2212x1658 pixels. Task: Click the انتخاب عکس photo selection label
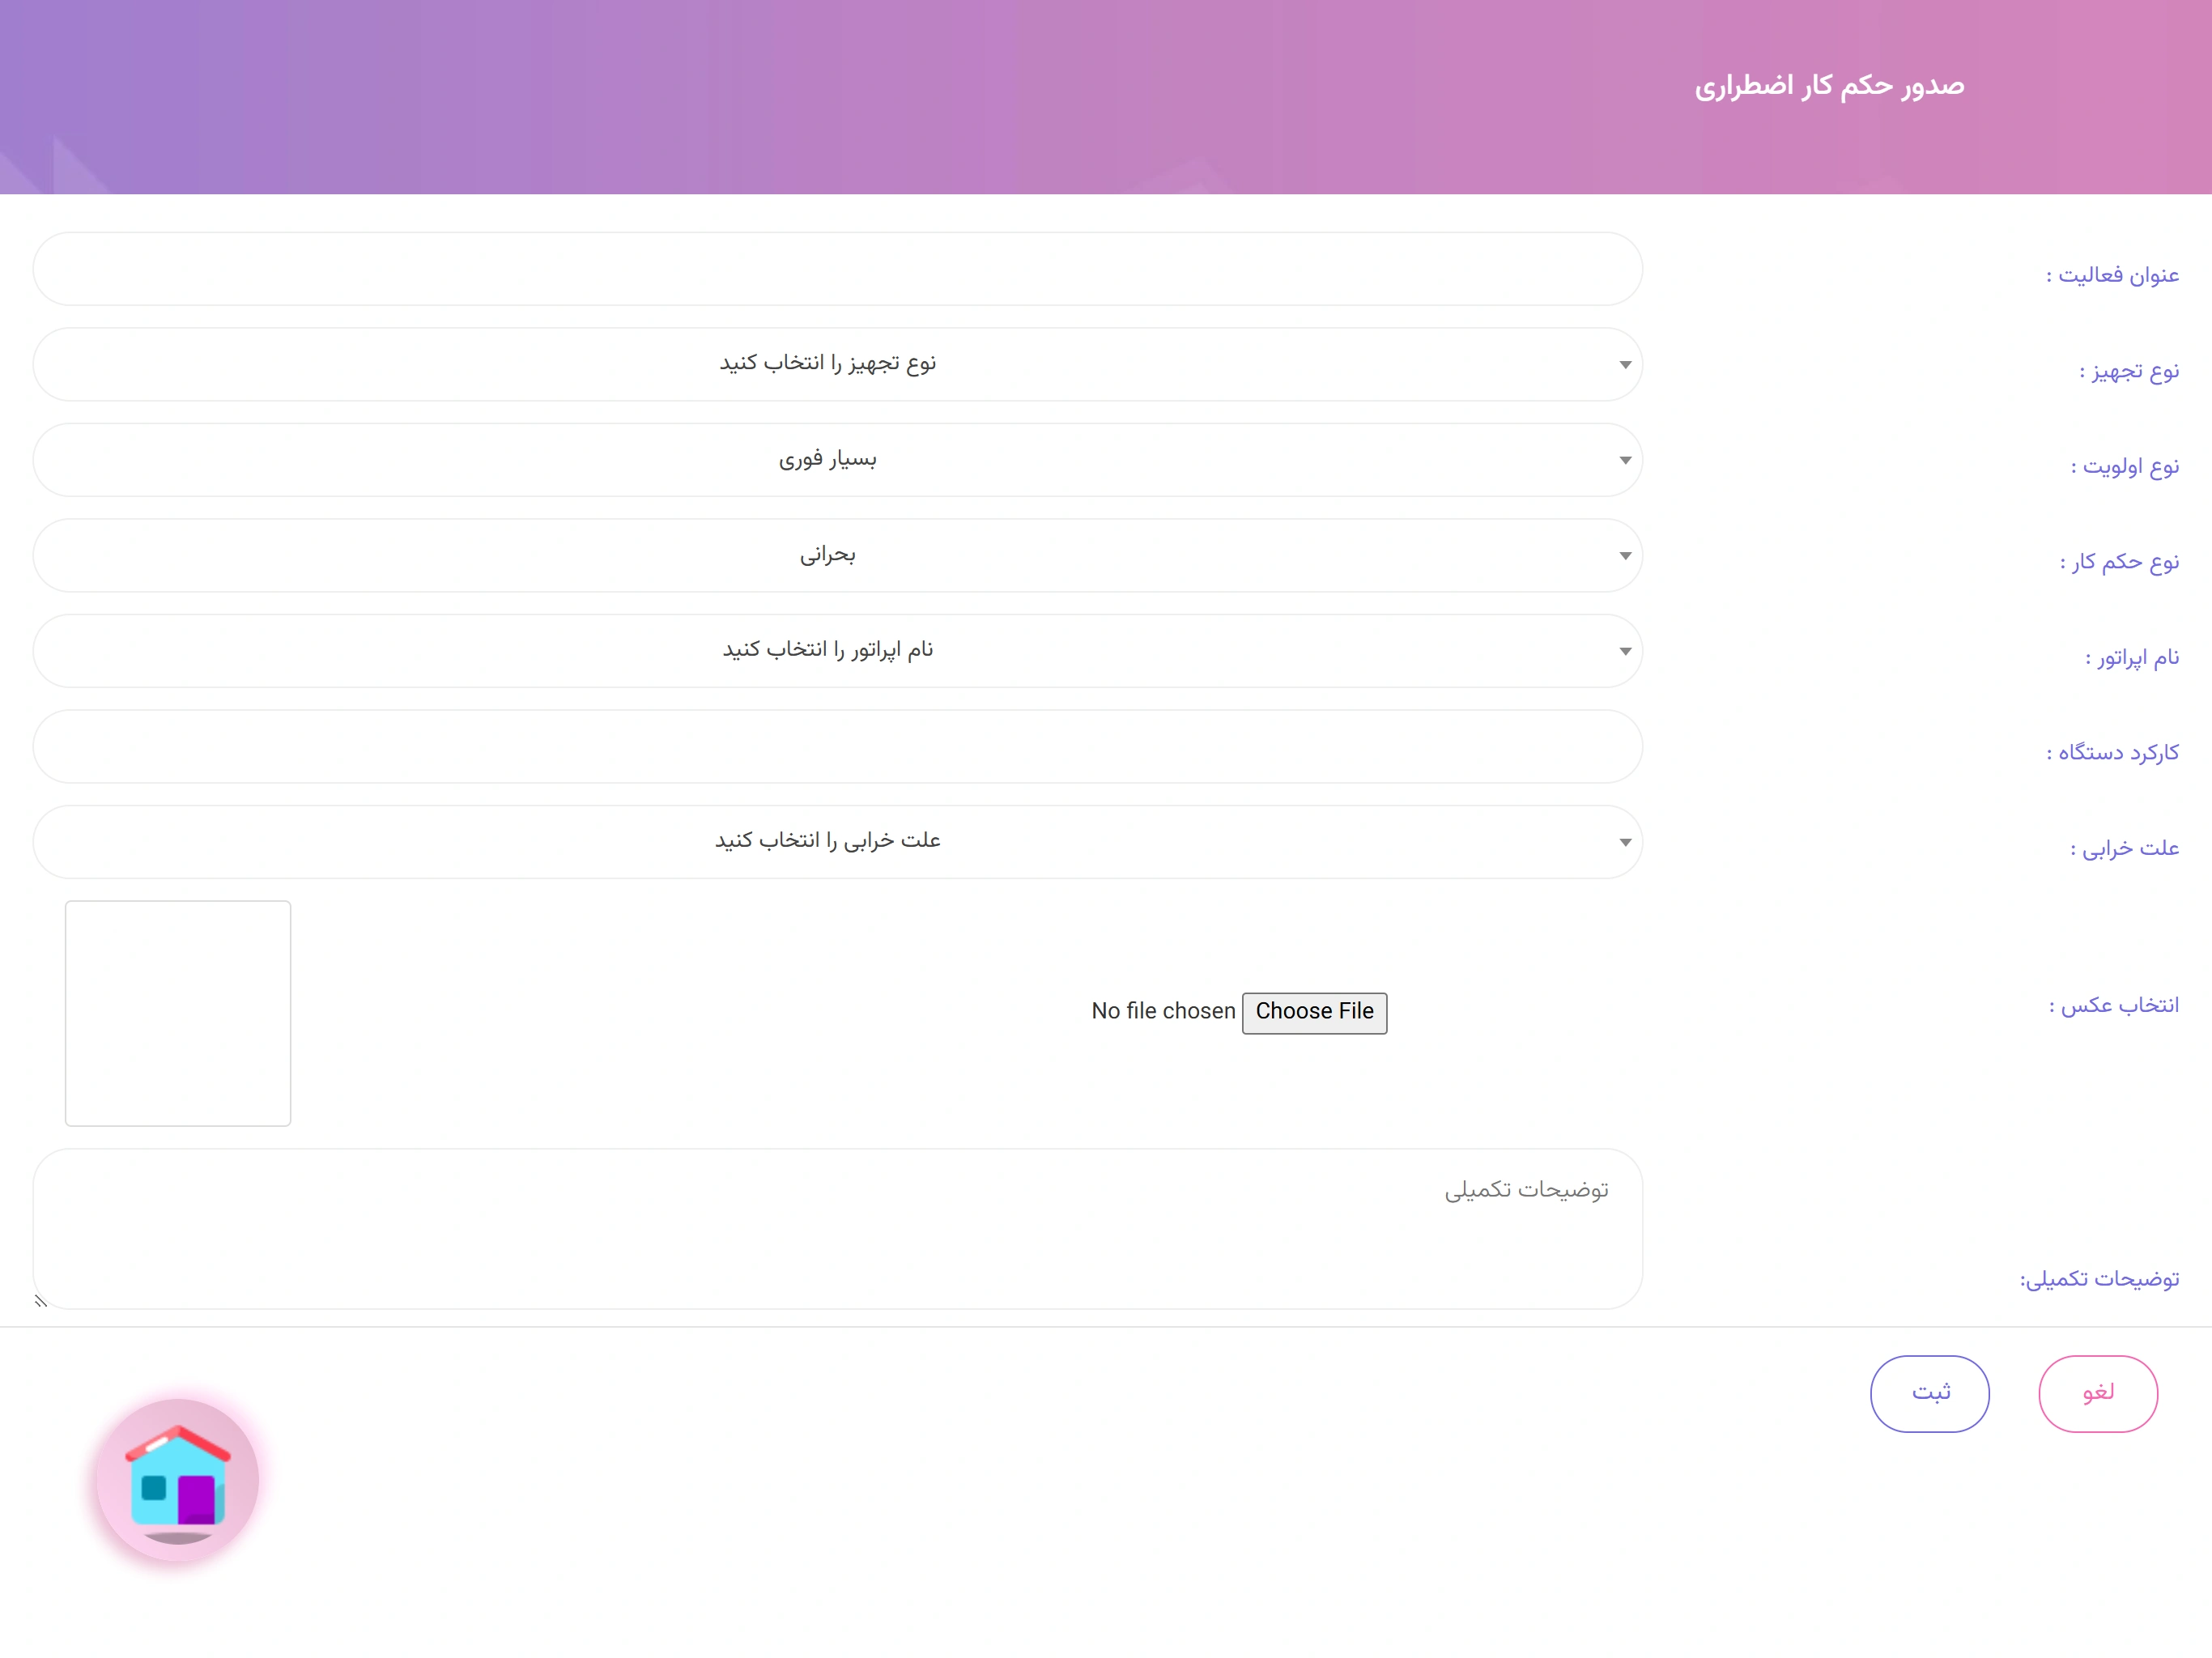point(2113,1005)
